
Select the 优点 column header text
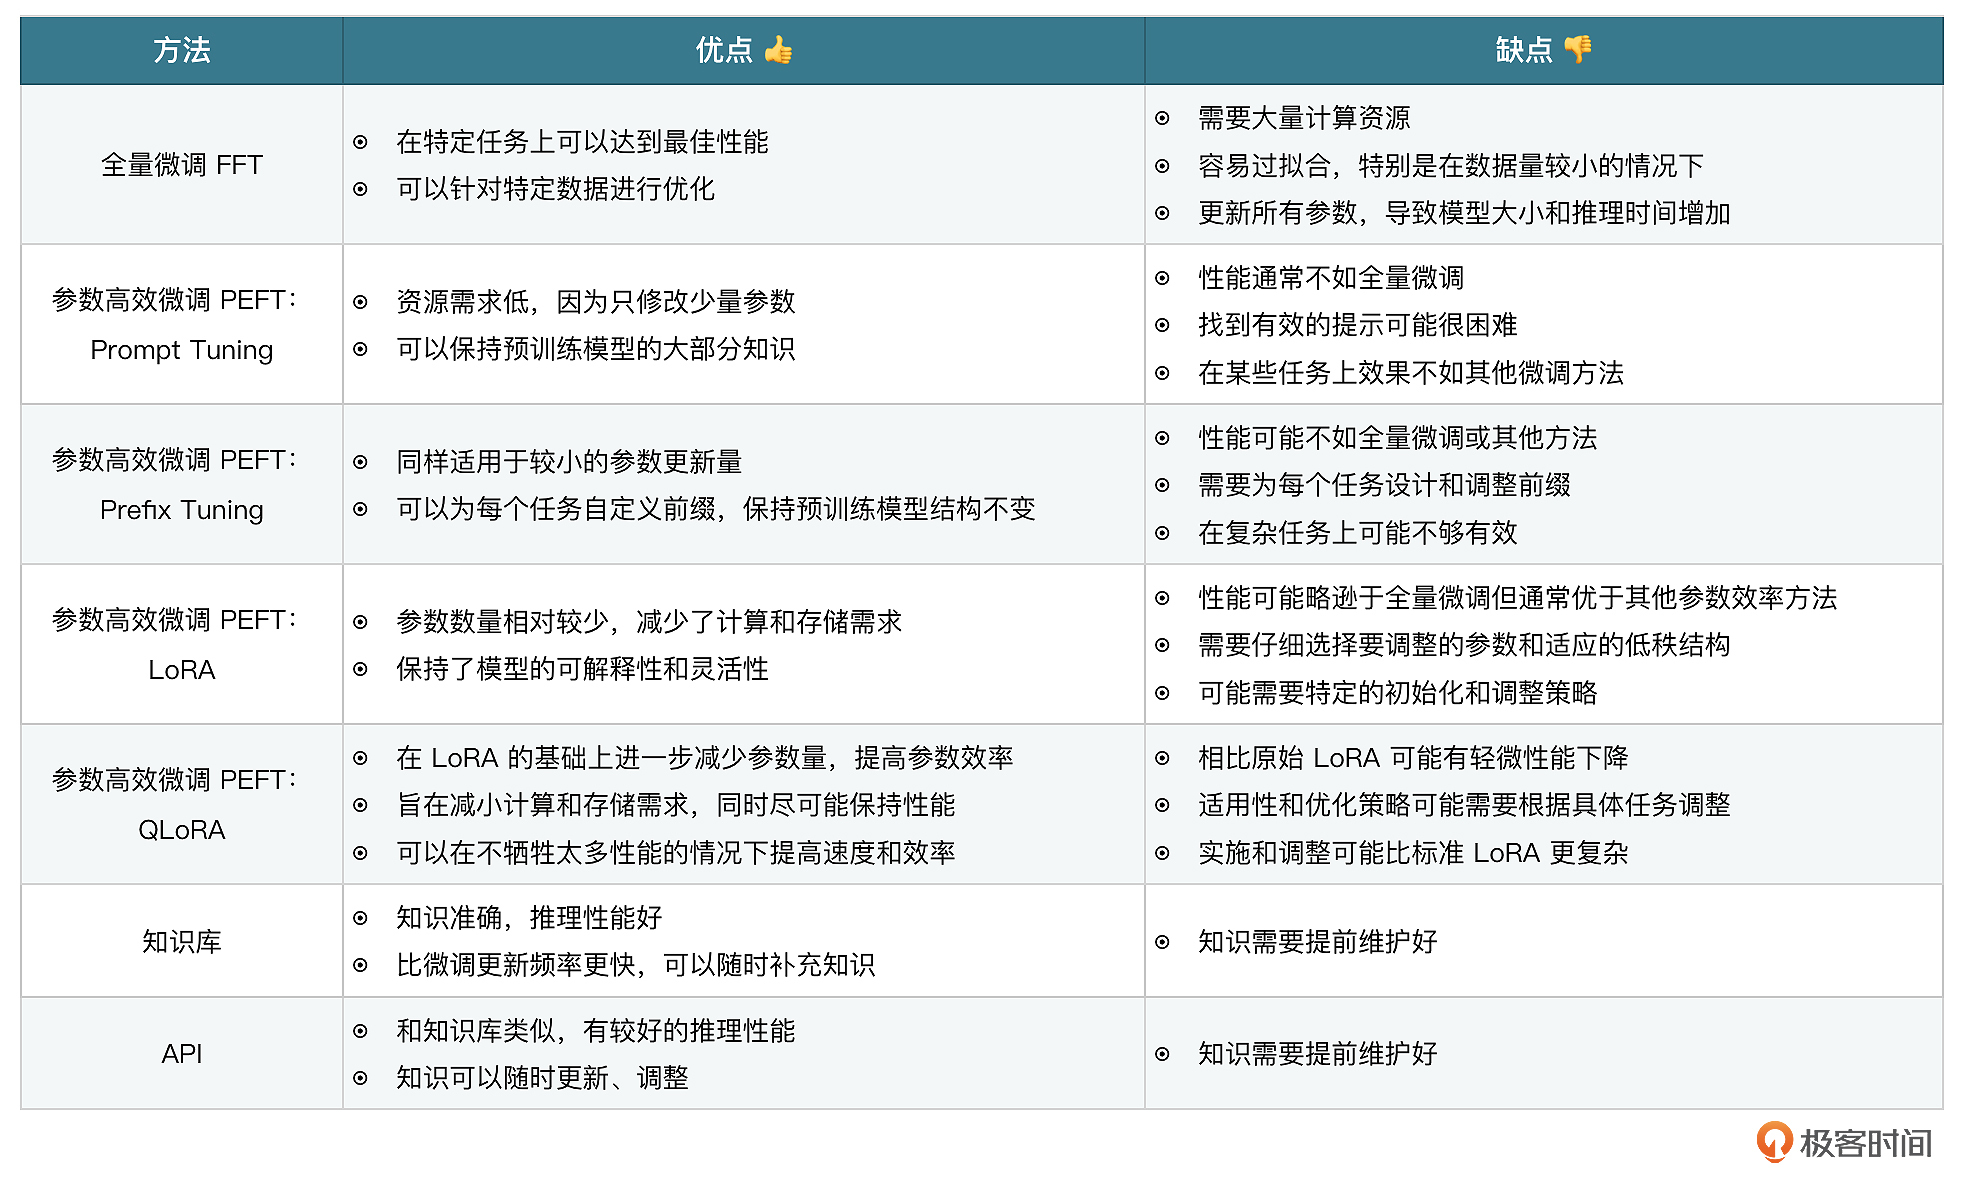click(723, 50)
